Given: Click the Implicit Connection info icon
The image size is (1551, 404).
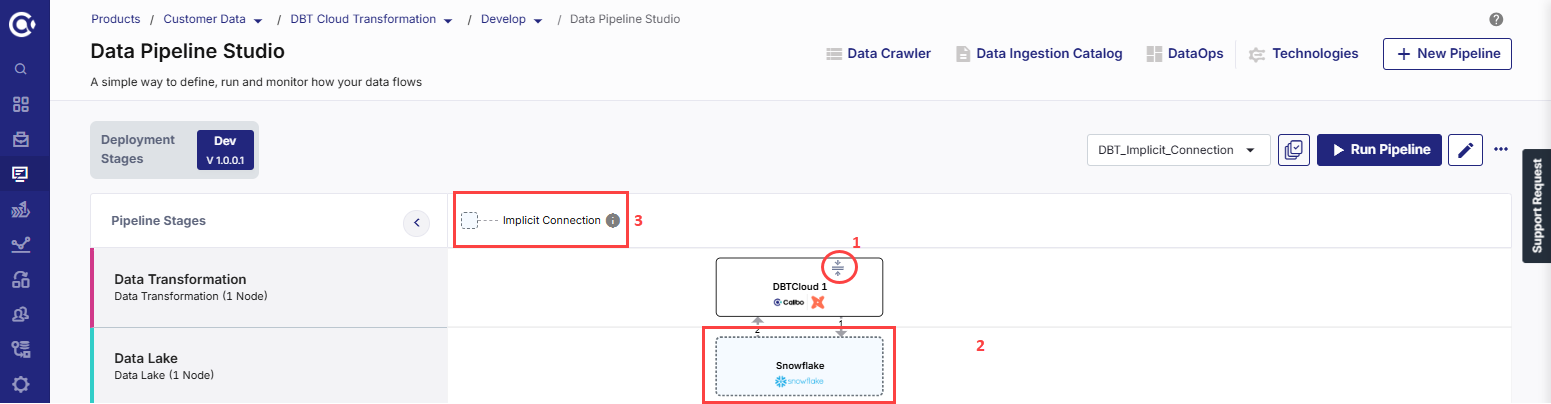Looking at the screenshot, I should point(613,220).
